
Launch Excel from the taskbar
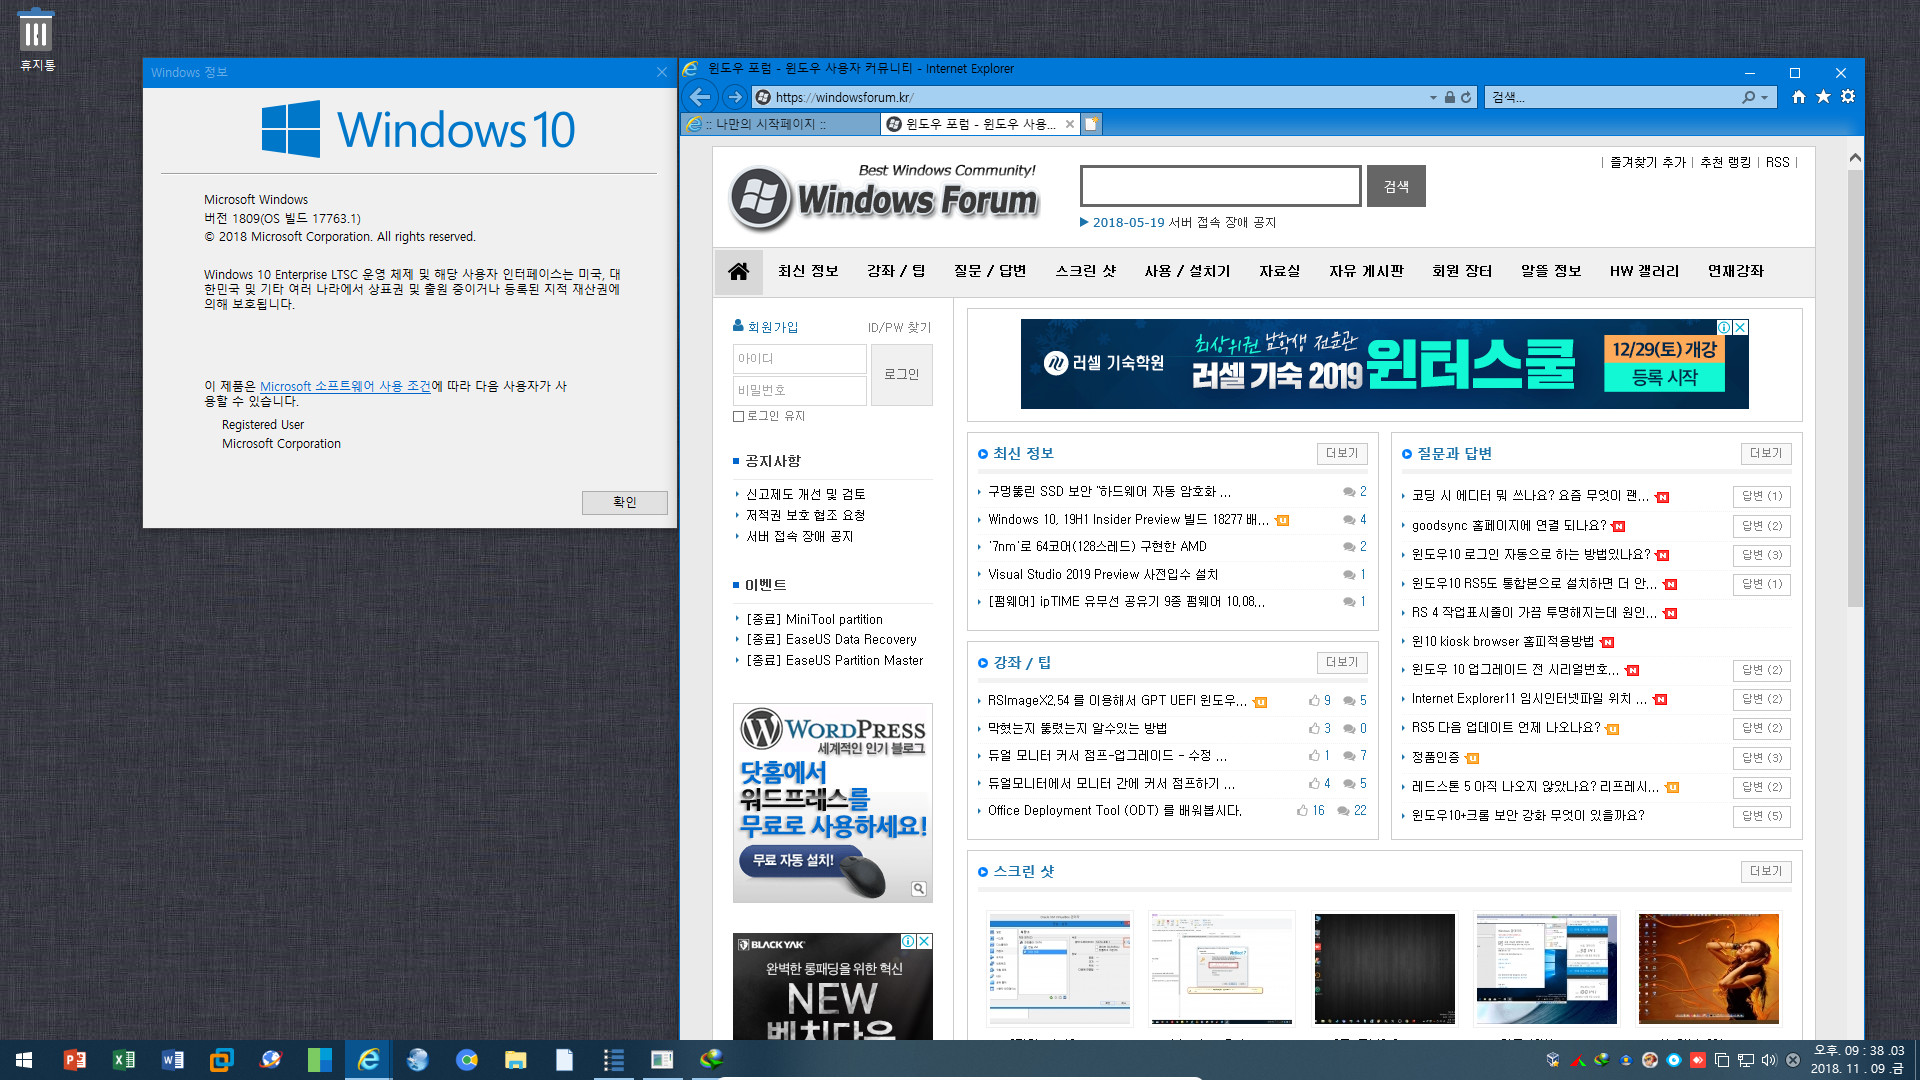coord(123,1060)
